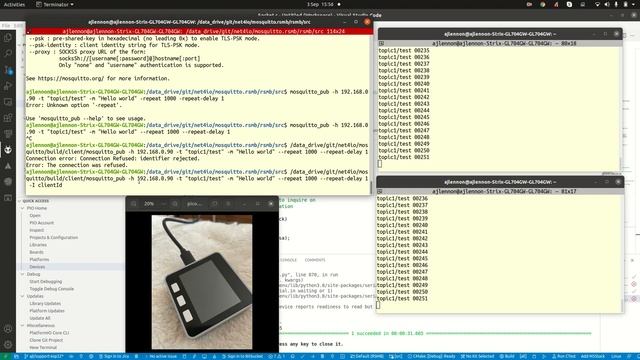Screen dimensions: 640x360
Task: Click the green remote indicator in status bar
Action: [6, 356]
